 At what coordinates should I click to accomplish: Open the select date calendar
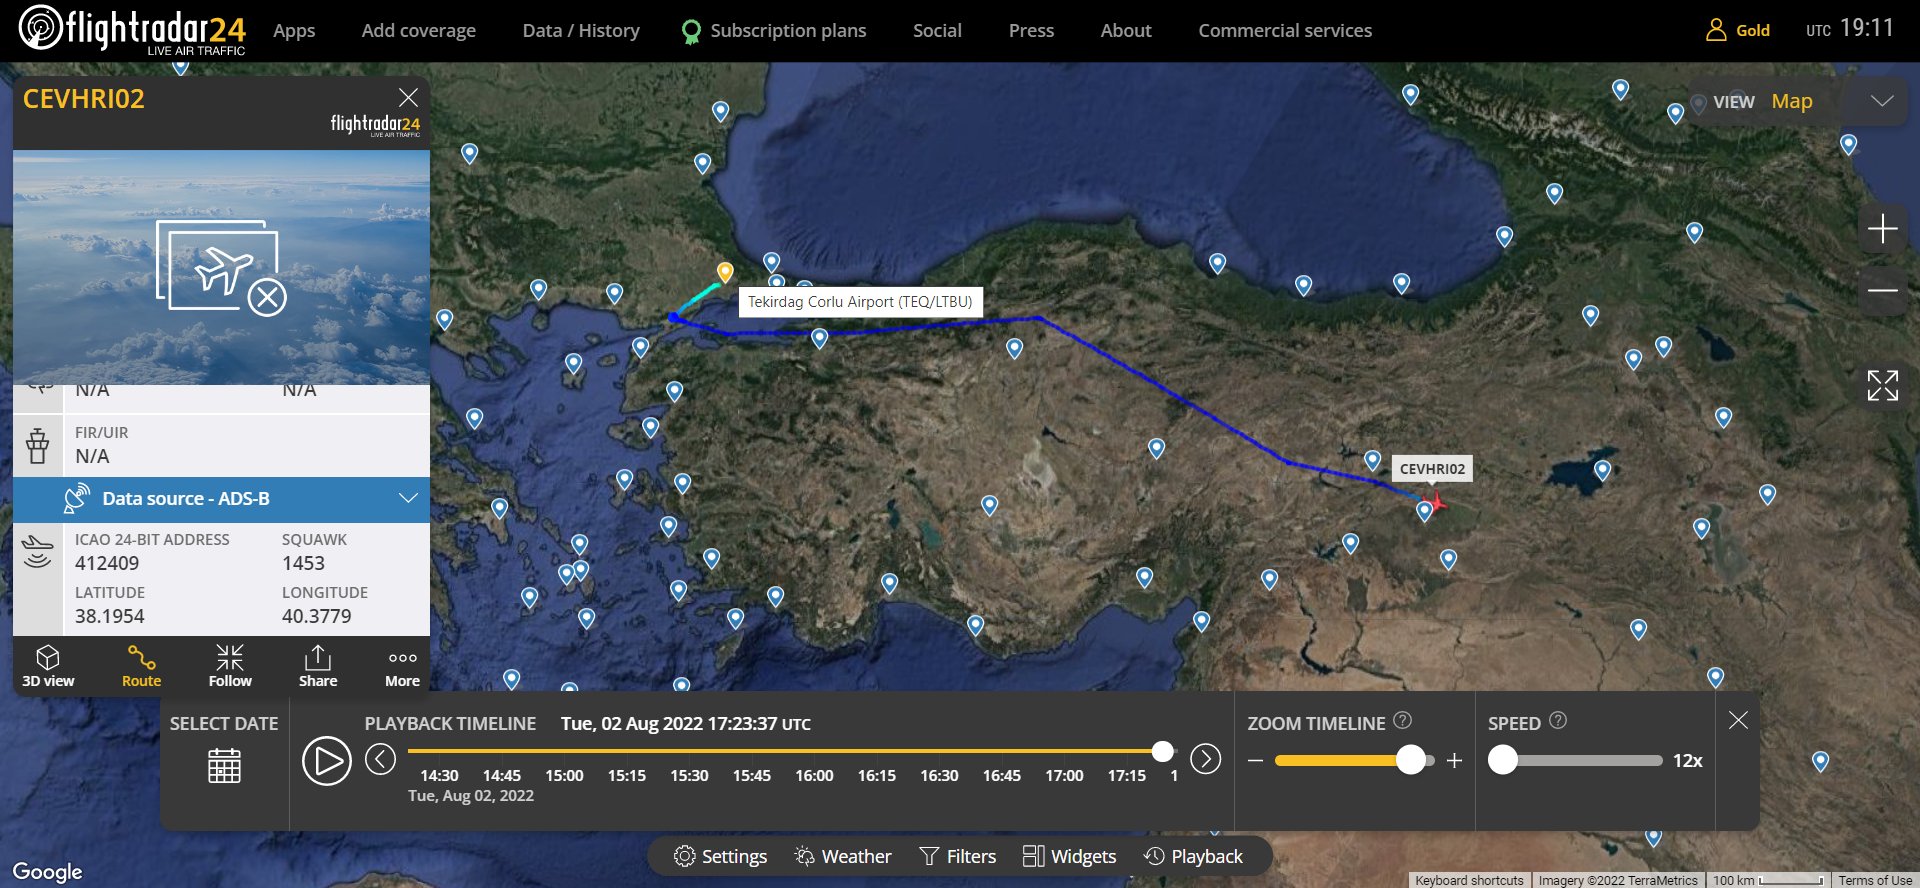tap(224, 766)
